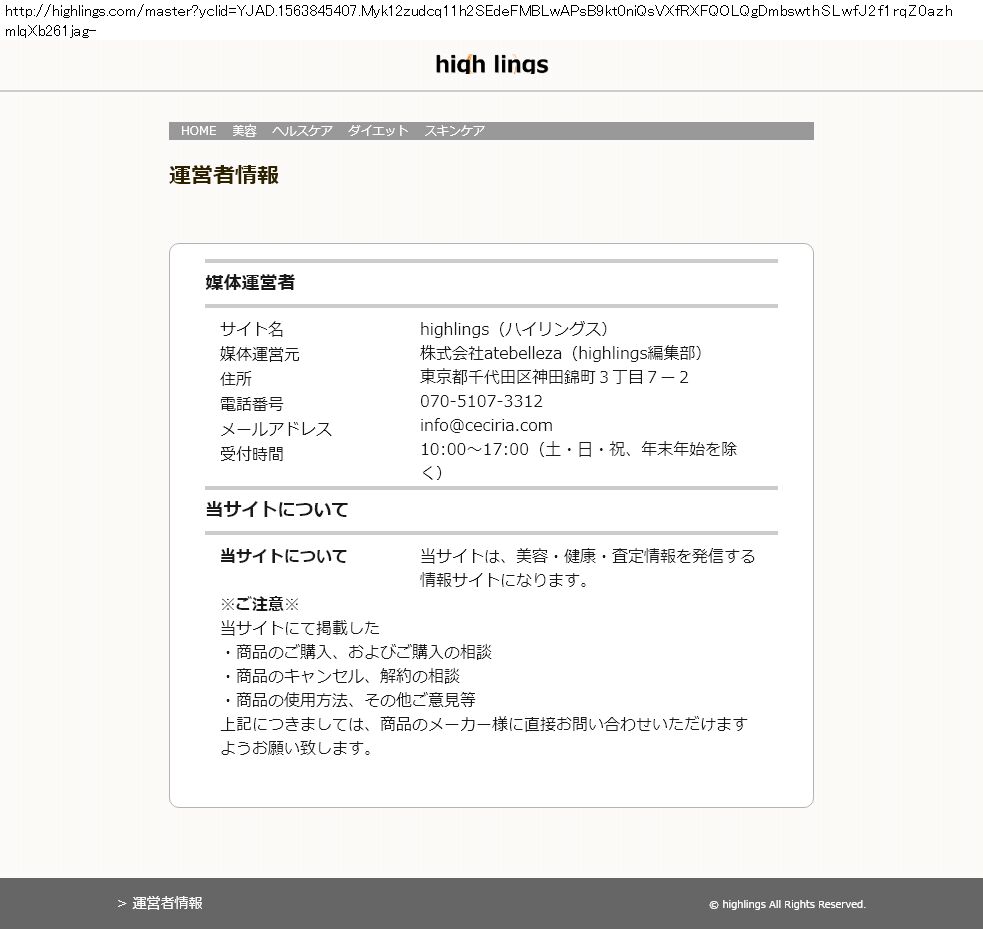Open the HOME navigation item
This screenshot has width=983, height=929.
coord(199,130)
